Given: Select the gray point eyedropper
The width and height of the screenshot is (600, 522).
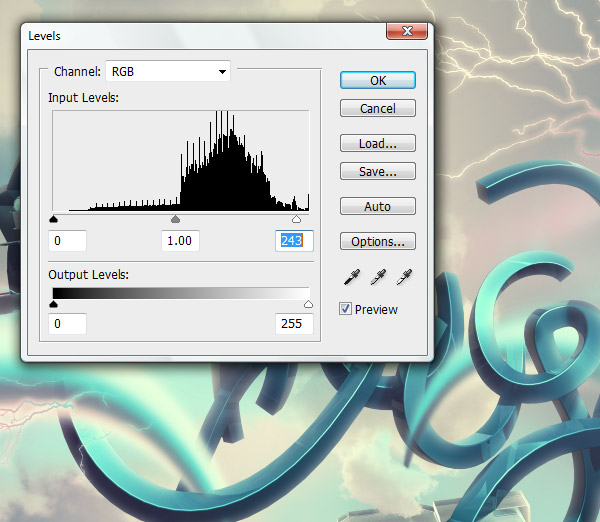Looking at the screenshot, I should pos(378,277).
